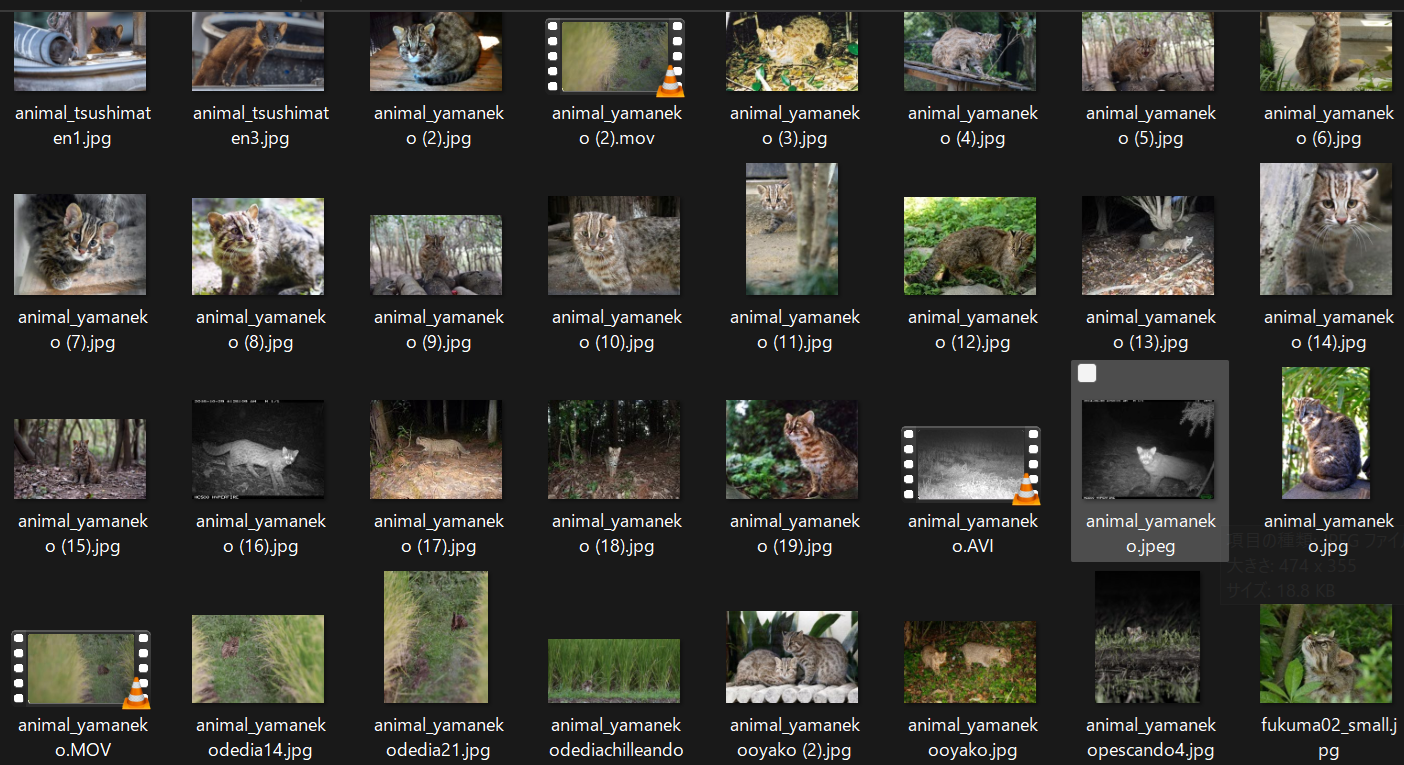
Task: Select the animal_yamanekoodedia14.jpg file
Action: 258,658
